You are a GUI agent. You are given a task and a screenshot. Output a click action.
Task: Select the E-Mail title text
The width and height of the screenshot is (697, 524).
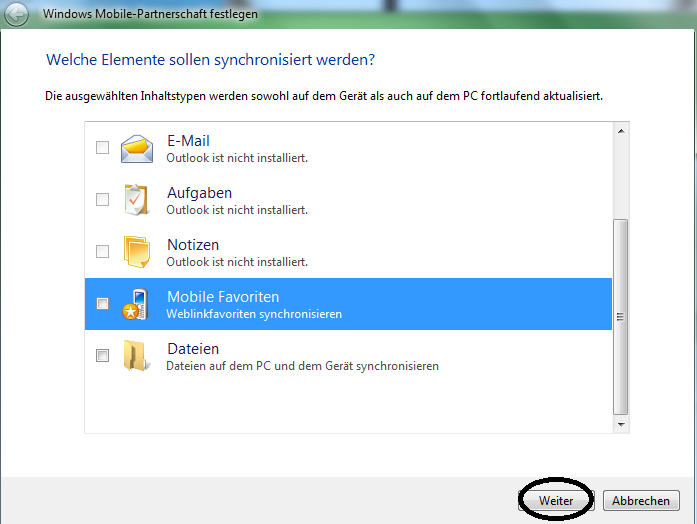pyautogui.click(x=188, y=141)
